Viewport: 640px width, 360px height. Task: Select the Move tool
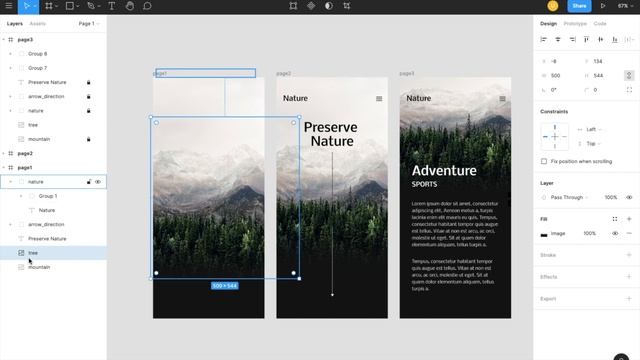click(27, 6)
